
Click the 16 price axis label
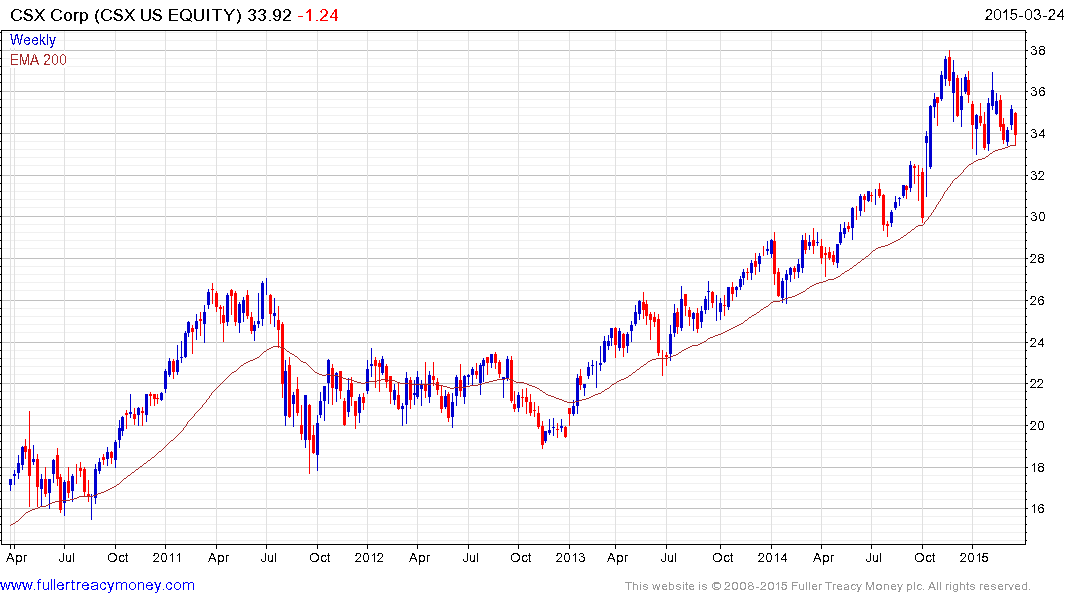tap(1037, 509)
